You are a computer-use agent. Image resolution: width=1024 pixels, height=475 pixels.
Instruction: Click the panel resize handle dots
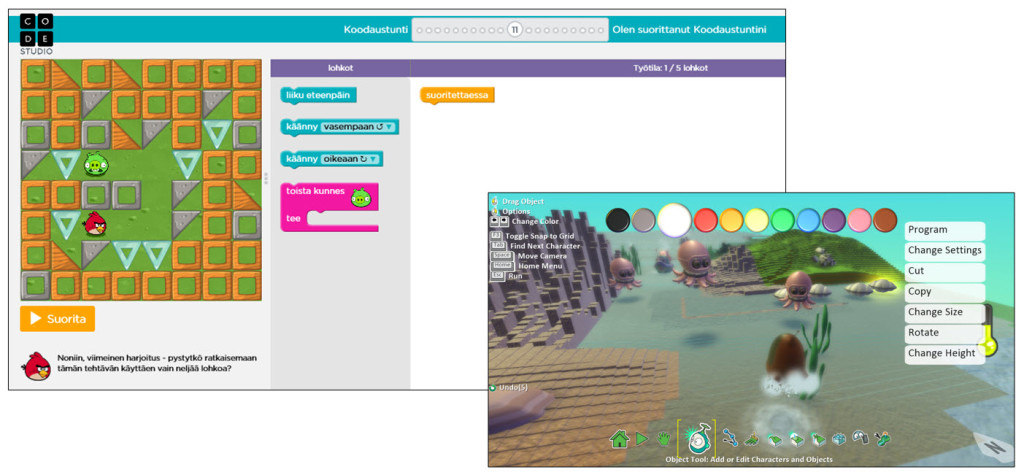[266, 180]
